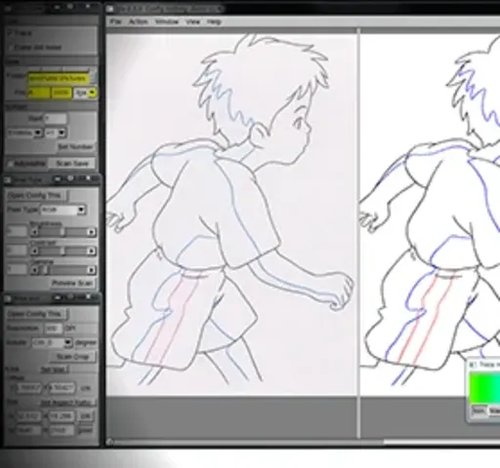
Task: Click the scanned drawing in the left pane
Action: click(231, 214)
